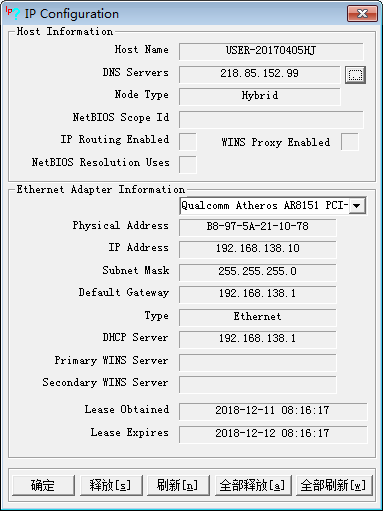Select the Host Name field USER-20170405HJ
Screen dimensions: 383x511
[271, 51]
